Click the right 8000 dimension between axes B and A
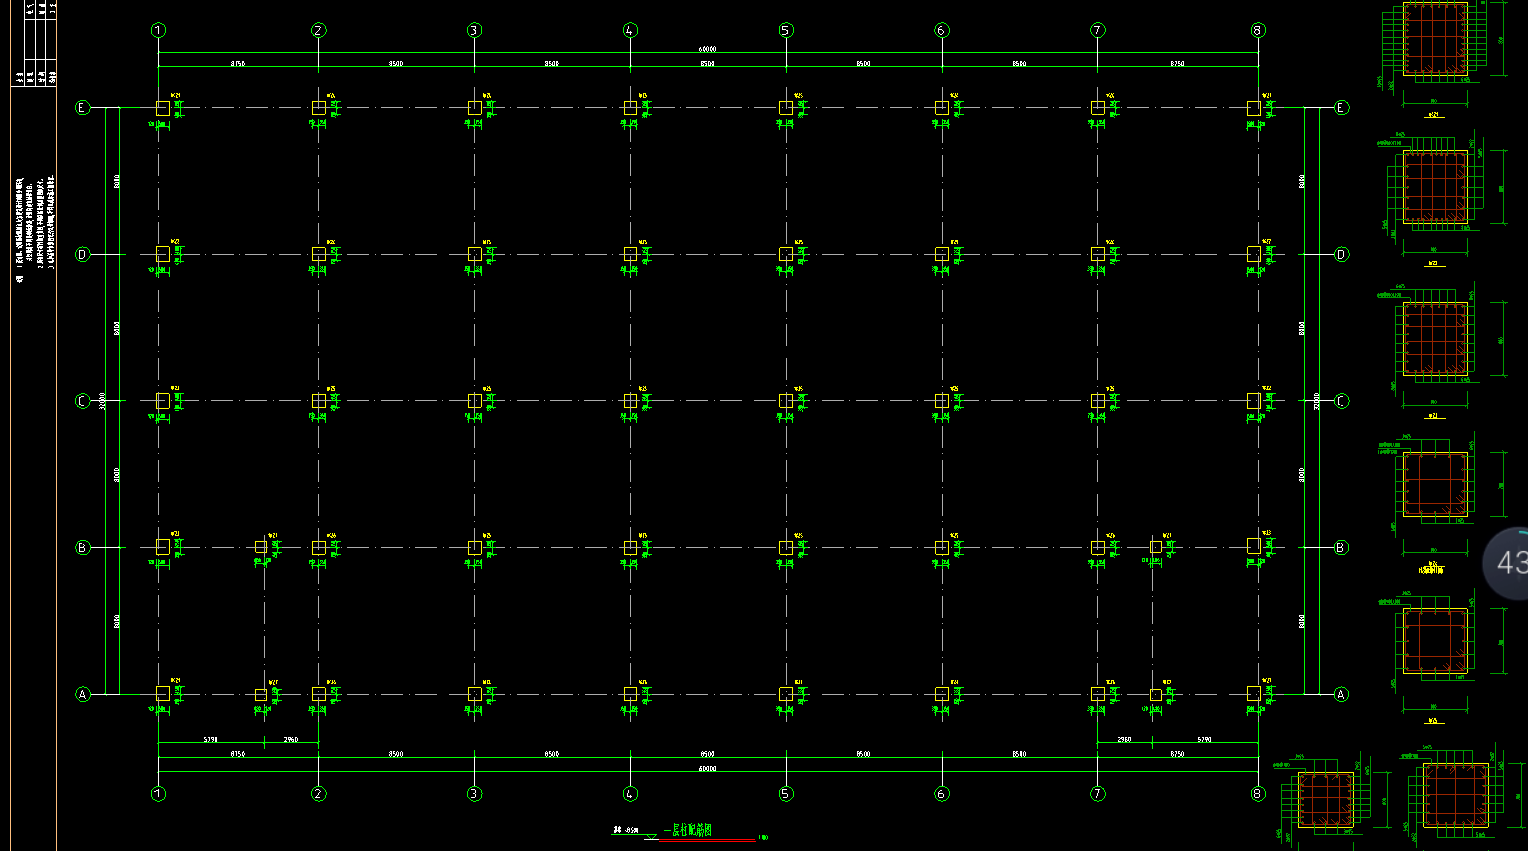1528x851 pixels. [1301, 621]
